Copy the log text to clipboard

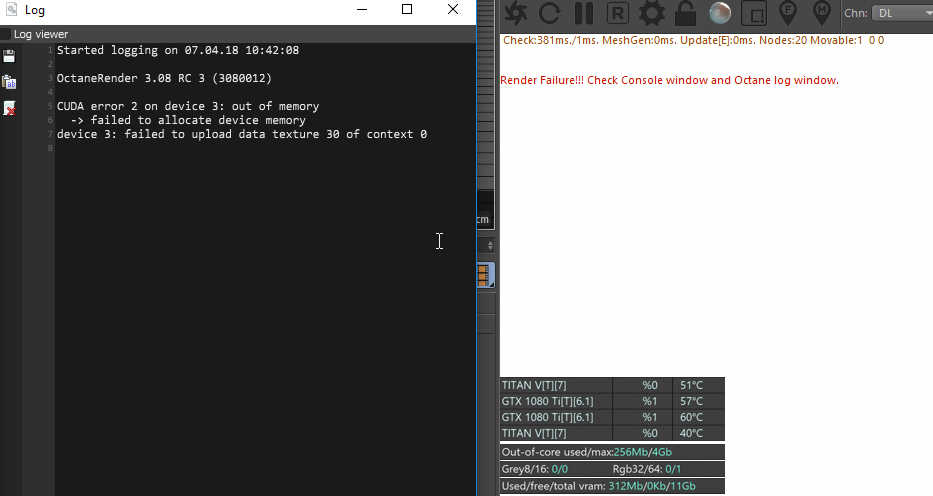tap(9, 82)
